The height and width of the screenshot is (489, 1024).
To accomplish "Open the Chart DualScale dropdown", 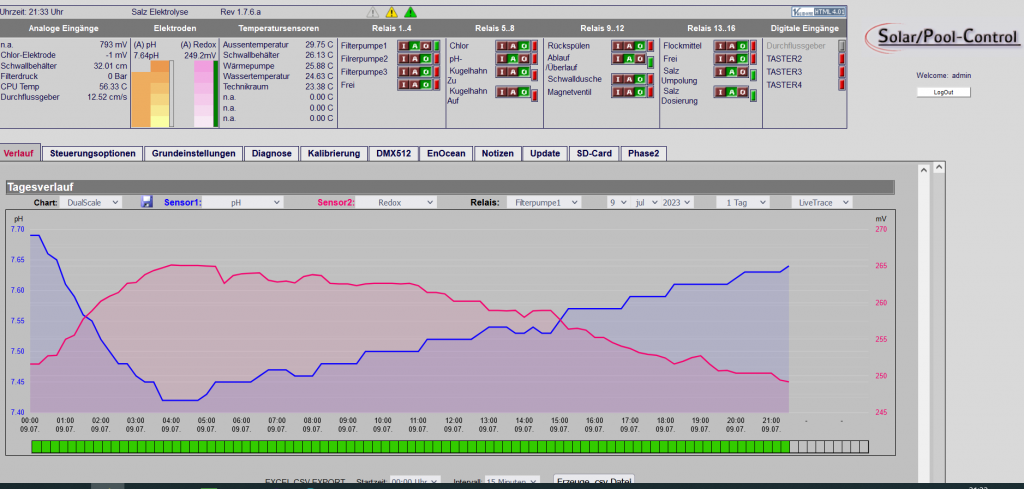I will 90,202.
